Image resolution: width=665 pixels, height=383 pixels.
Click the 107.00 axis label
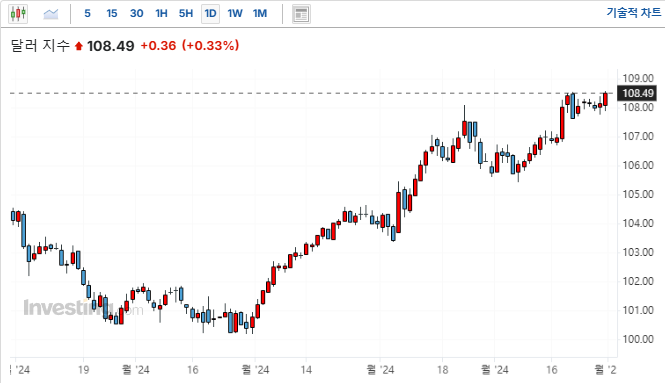coord(638,136)
